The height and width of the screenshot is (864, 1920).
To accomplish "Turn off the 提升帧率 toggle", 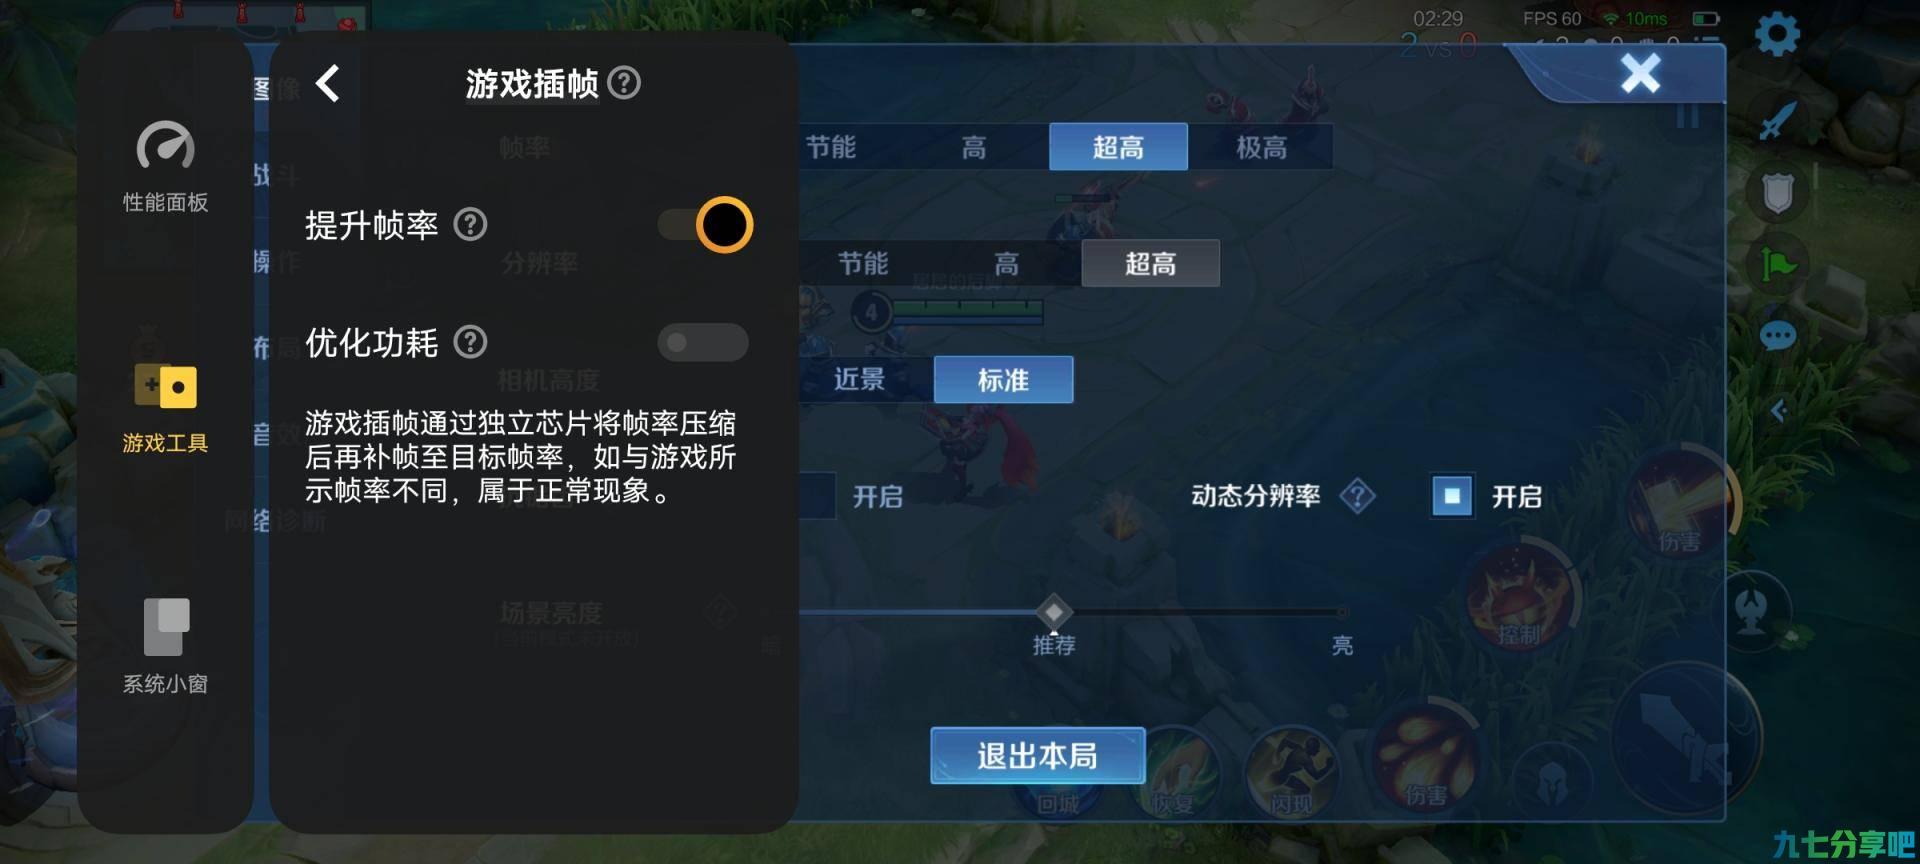I will [x=704, y=225].
